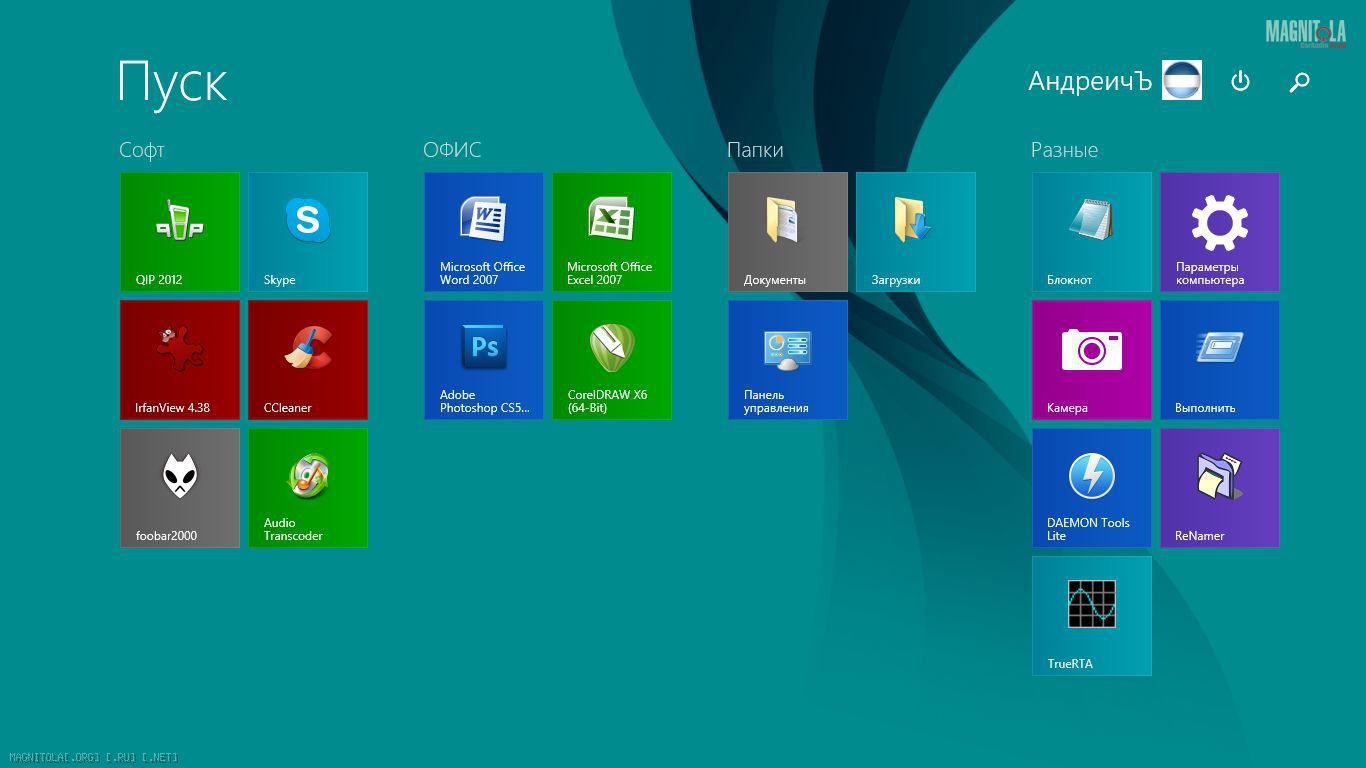Click the Пуск title text

173,82
